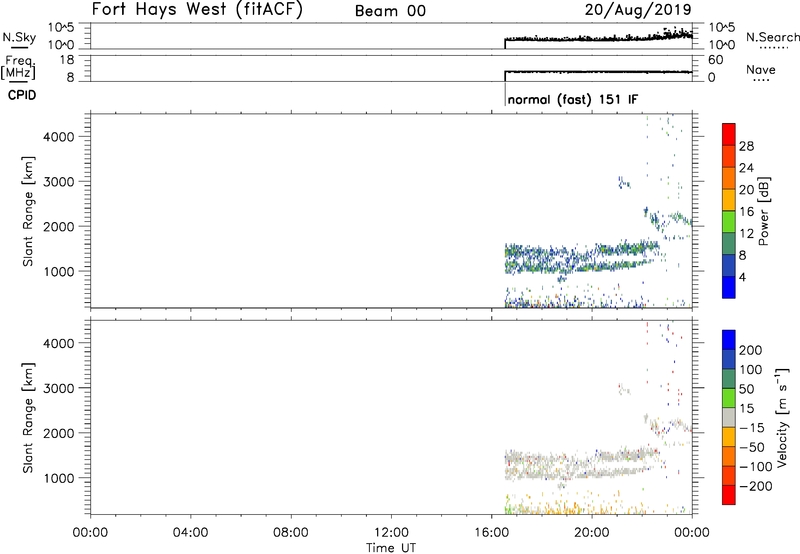Click the 'Nave' label

(x=760, y=70)
